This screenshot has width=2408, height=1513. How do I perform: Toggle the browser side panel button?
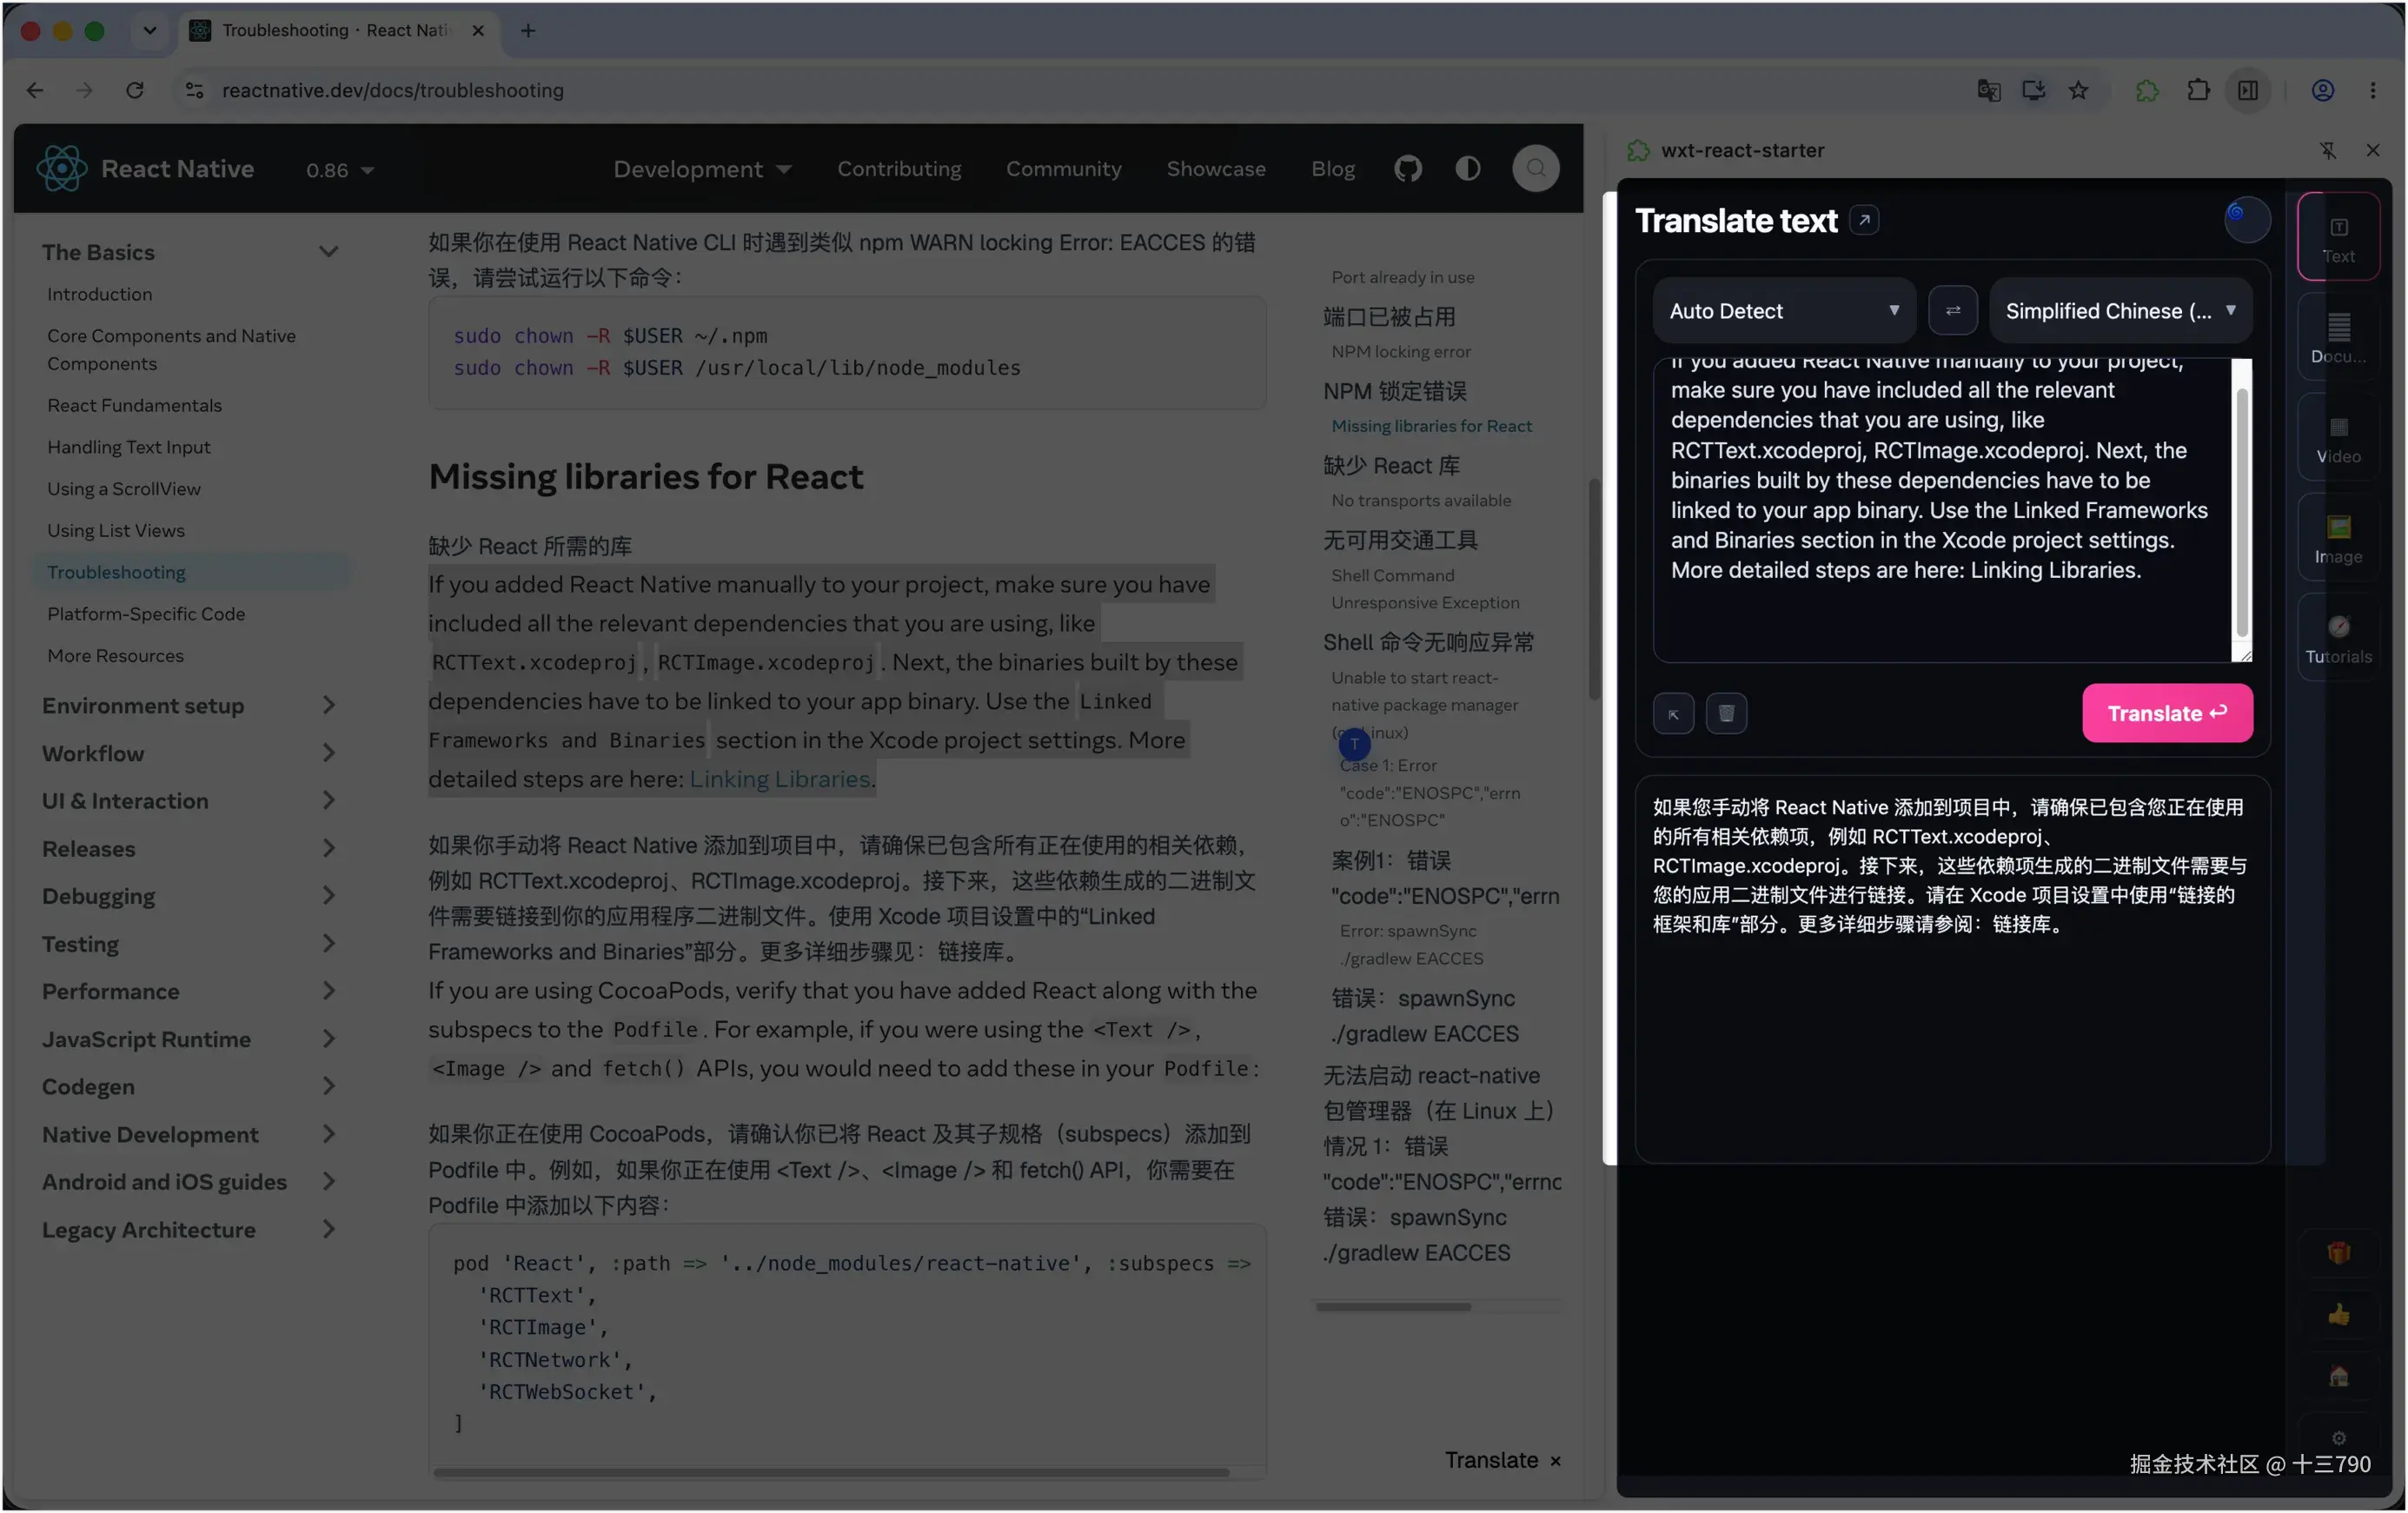pos(2247,90)
